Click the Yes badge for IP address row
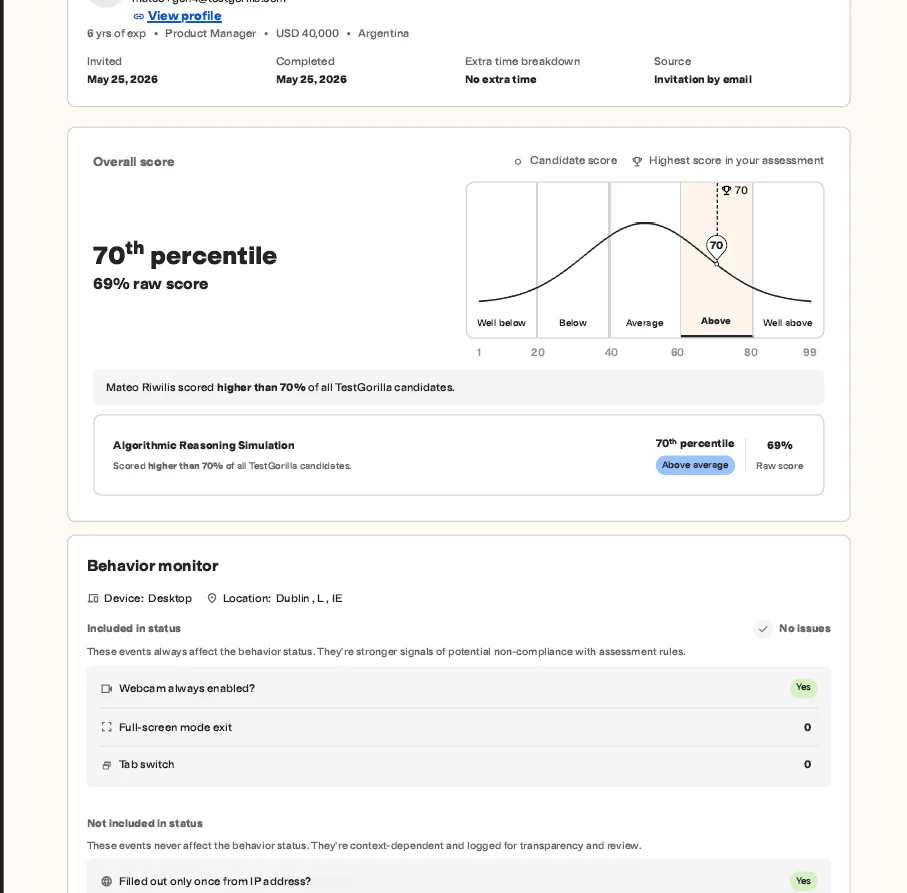This screenshot has height=893, width=907. coord(803,881)
